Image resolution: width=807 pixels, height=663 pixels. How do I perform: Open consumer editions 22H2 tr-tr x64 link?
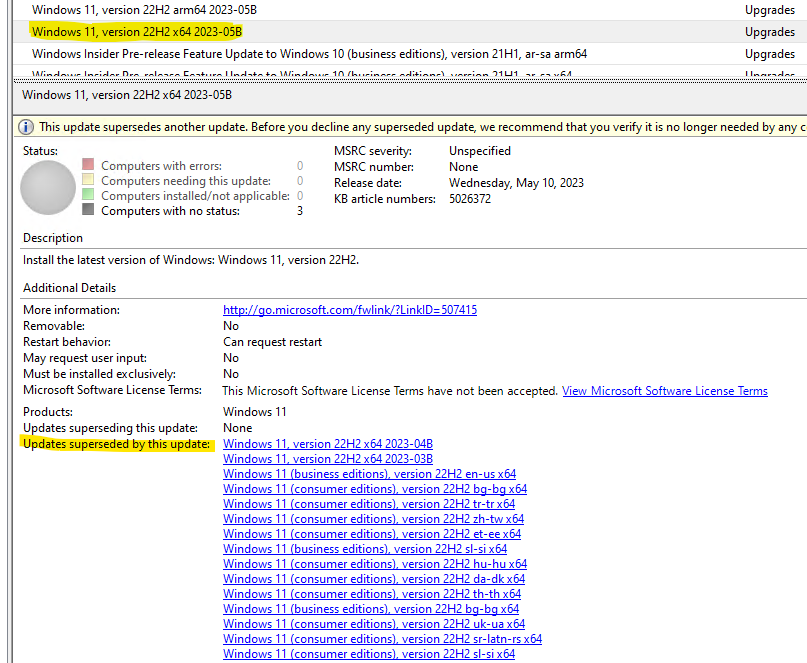369,503
